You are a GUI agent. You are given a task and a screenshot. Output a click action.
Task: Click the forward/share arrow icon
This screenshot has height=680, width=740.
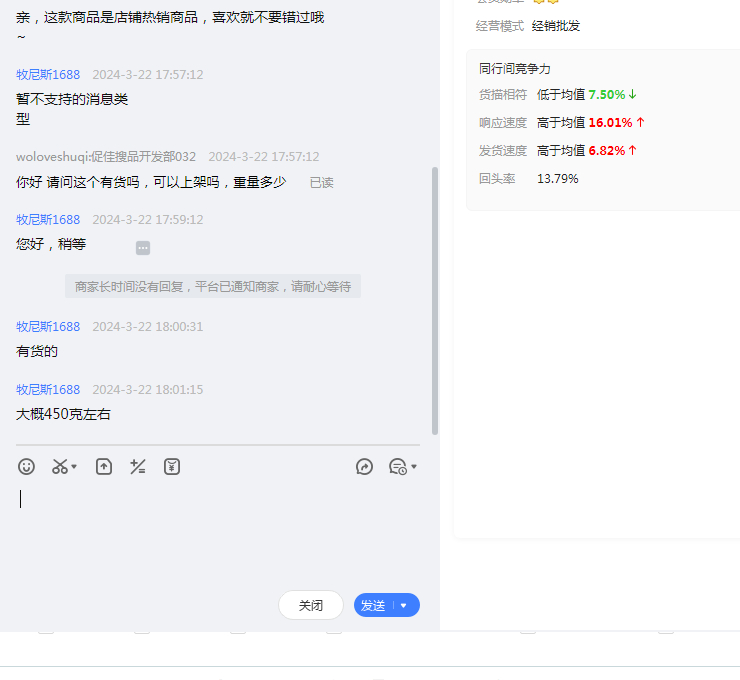pyautogui.click(x=365, y=467)
